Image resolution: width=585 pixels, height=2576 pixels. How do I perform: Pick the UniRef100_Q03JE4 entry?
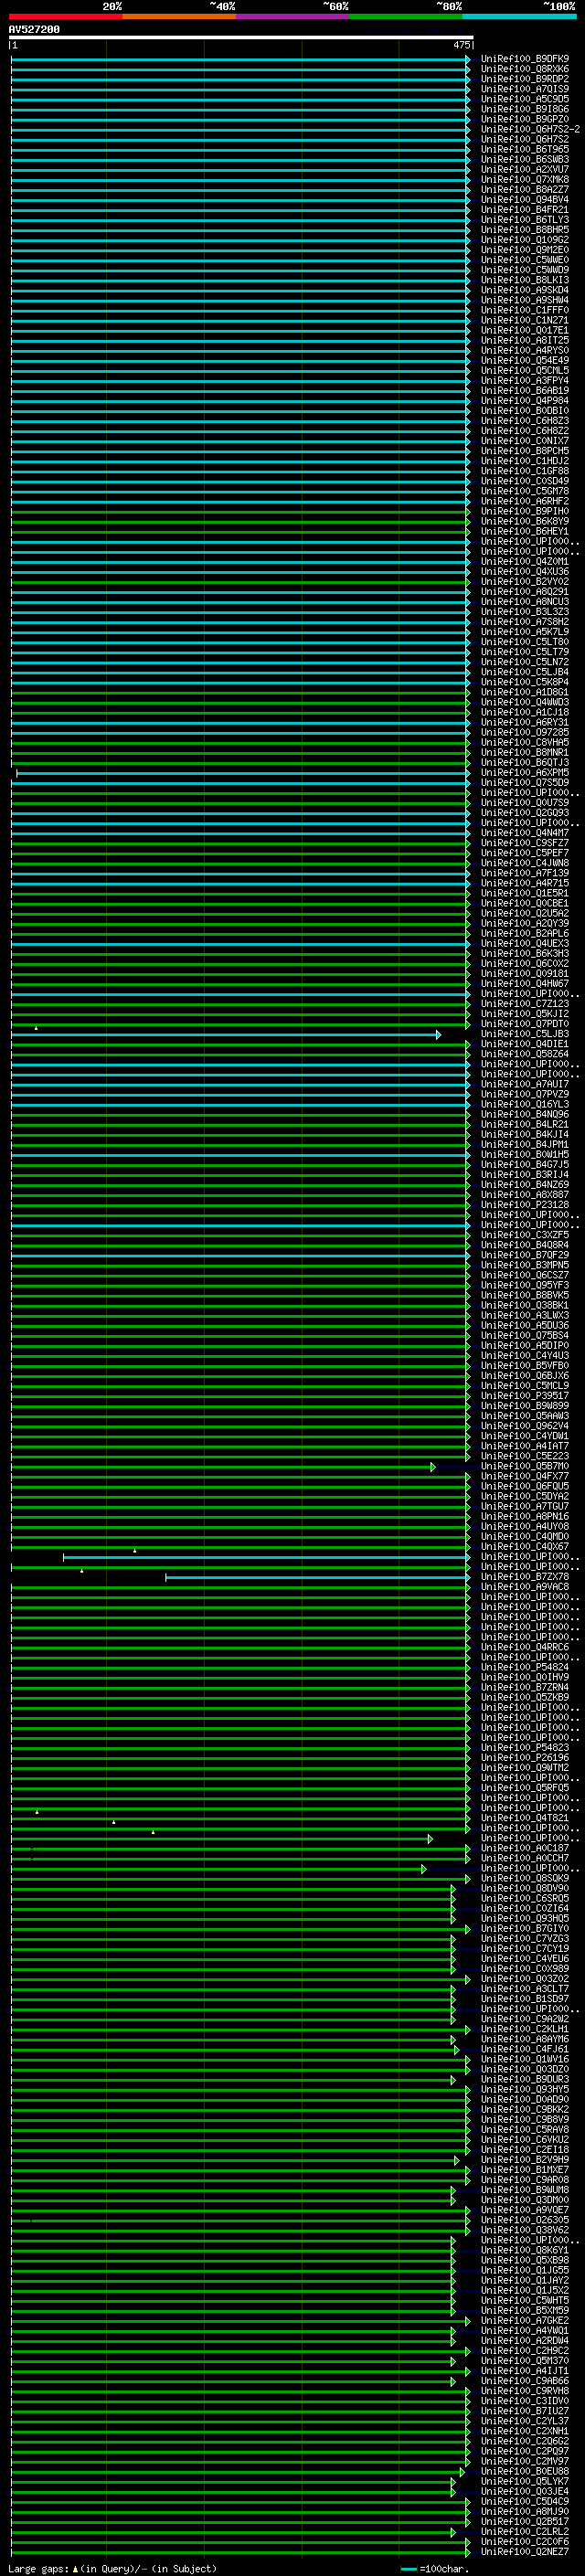click(x=525, y=2491)
